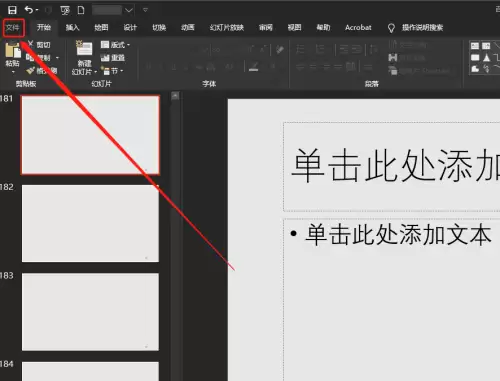Image resolution: width=500 pixels, height=381 pixels.
Task: Click the 单击此处添加文本 content placeholder
Action: tap(399, 235)
